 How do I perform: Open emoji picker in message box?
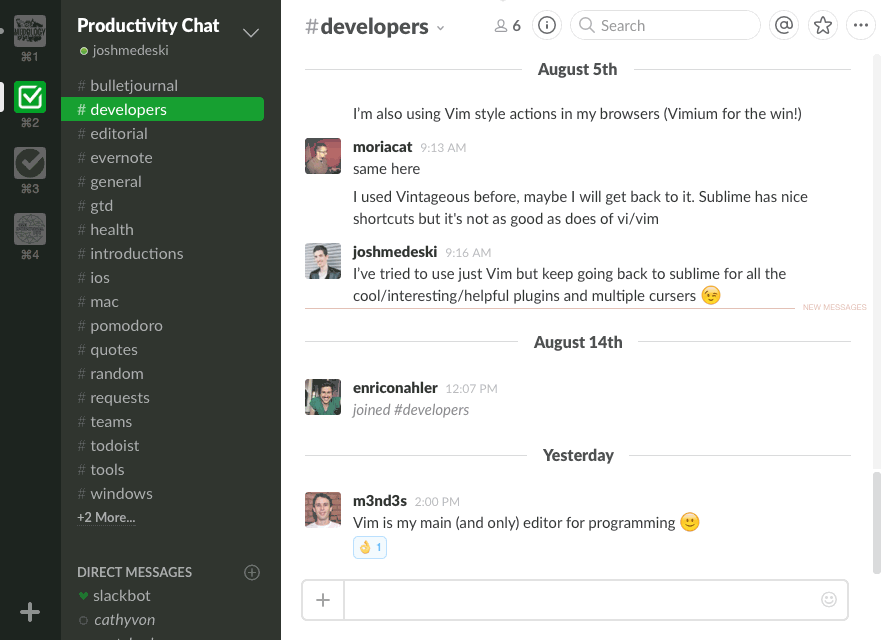pyautogui.click(x=828, y=600)
